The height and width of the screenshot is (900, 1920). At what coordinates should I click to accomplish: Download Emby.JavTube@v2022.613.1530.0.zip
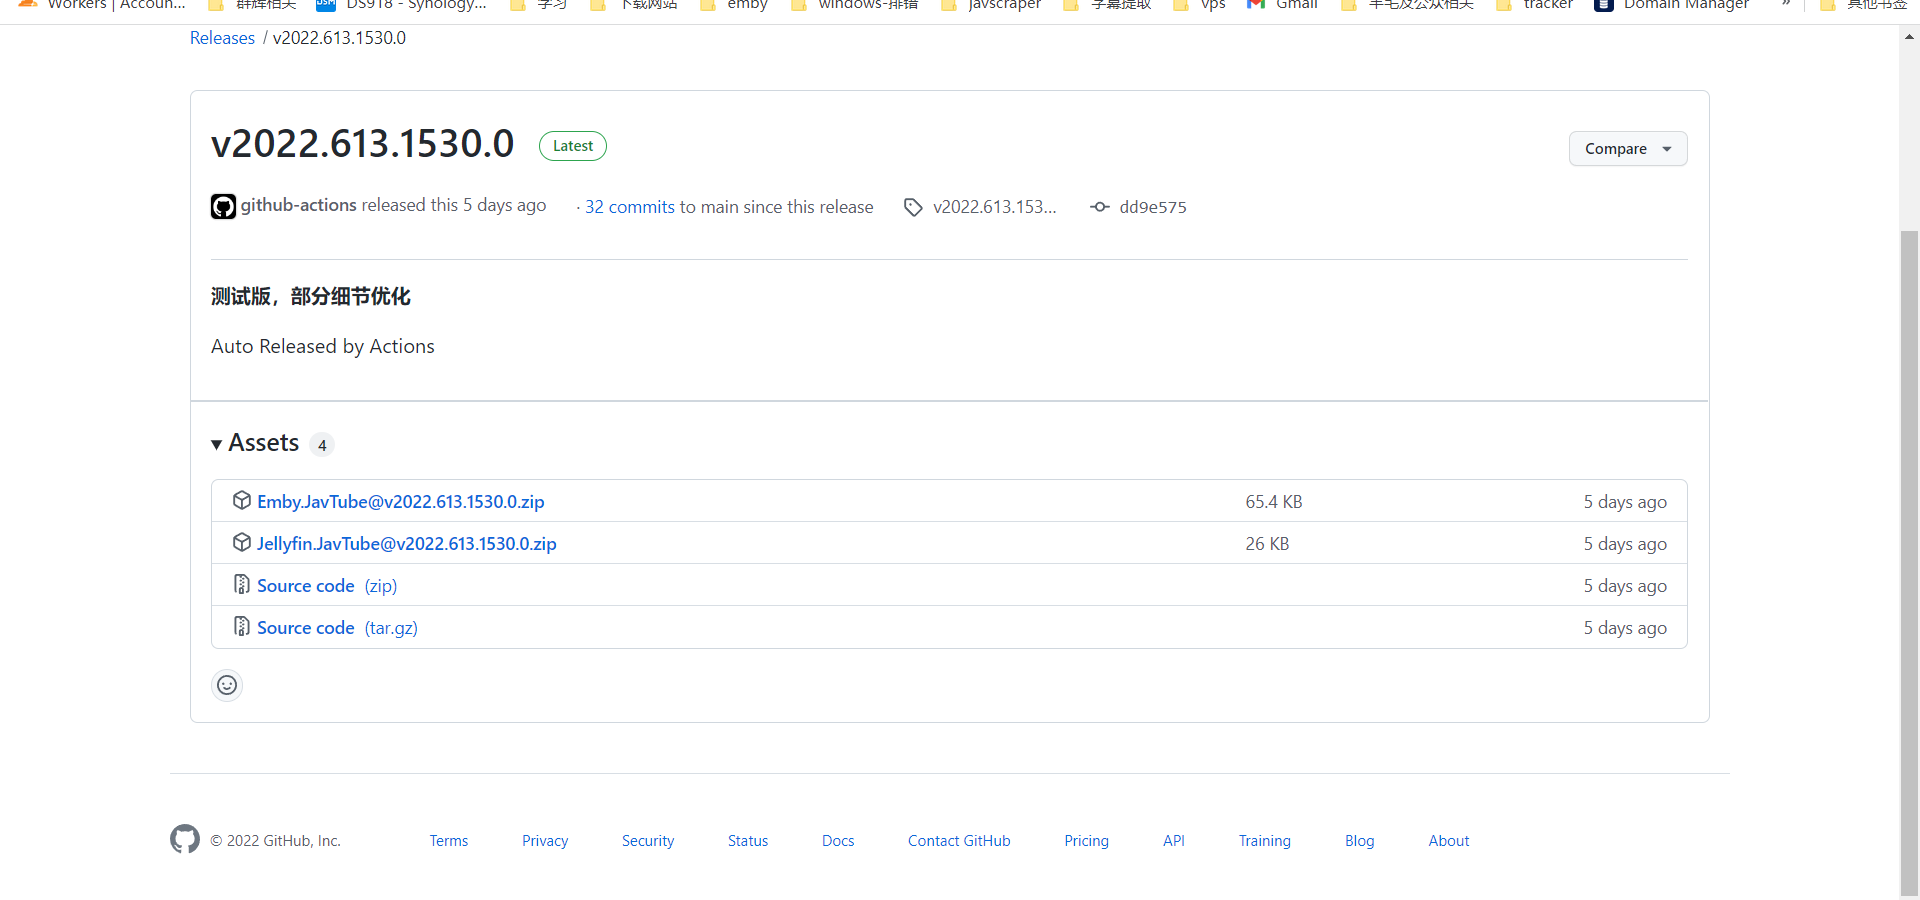point(401,502)
